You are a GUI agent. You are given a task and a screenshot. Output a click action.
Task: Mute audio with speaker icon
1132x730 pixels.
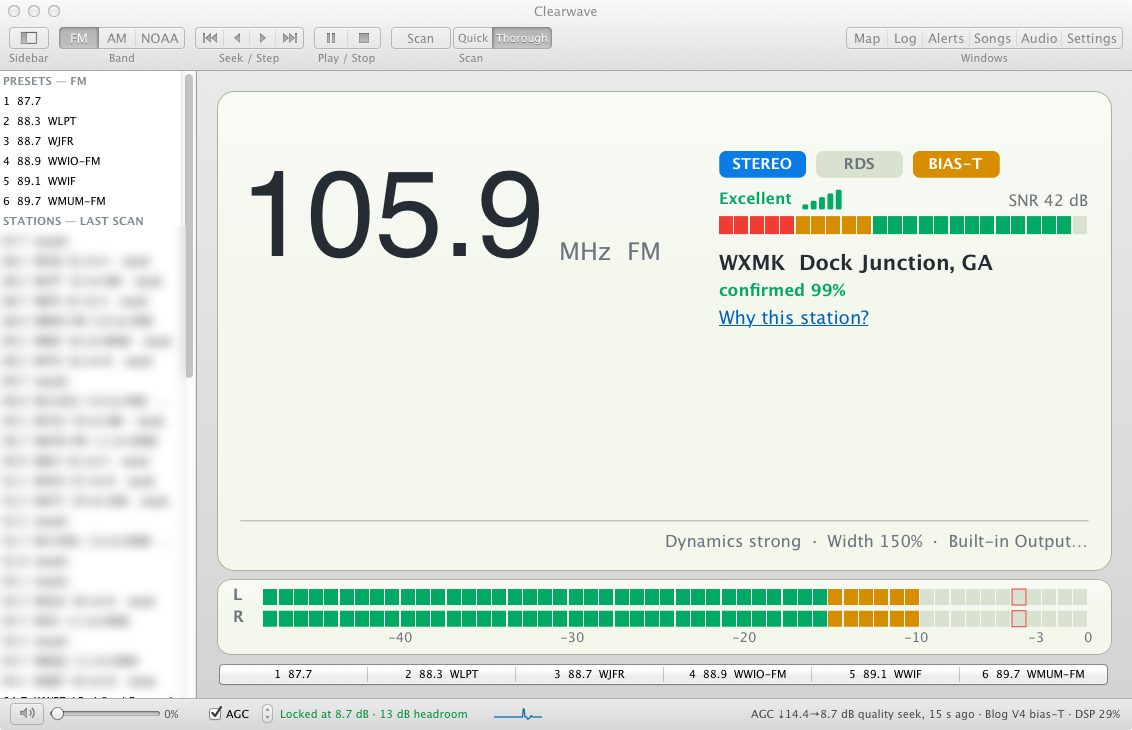[27, 713]
